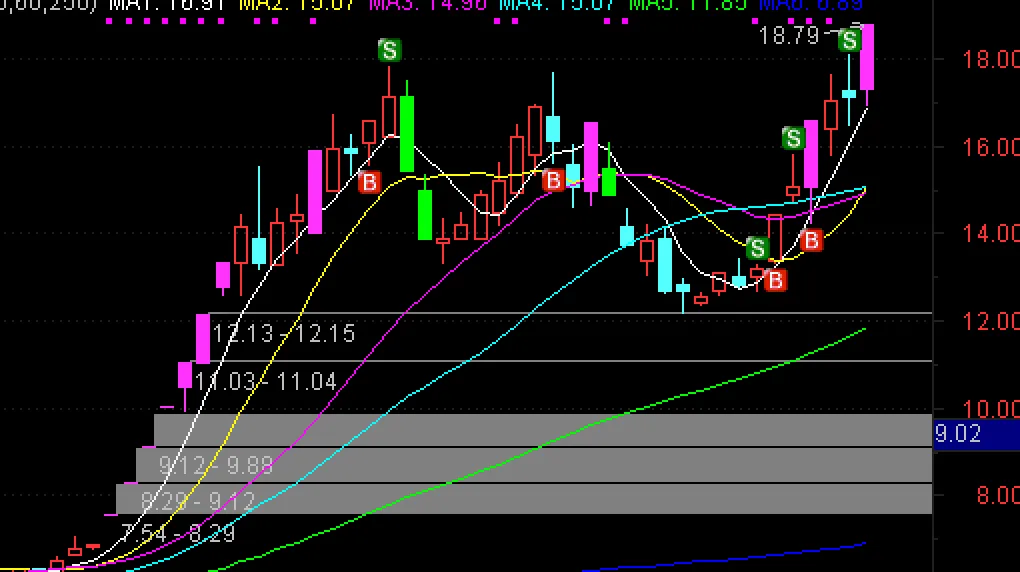
Task: Click the 18.79 high price label
Action: [789, 36]
